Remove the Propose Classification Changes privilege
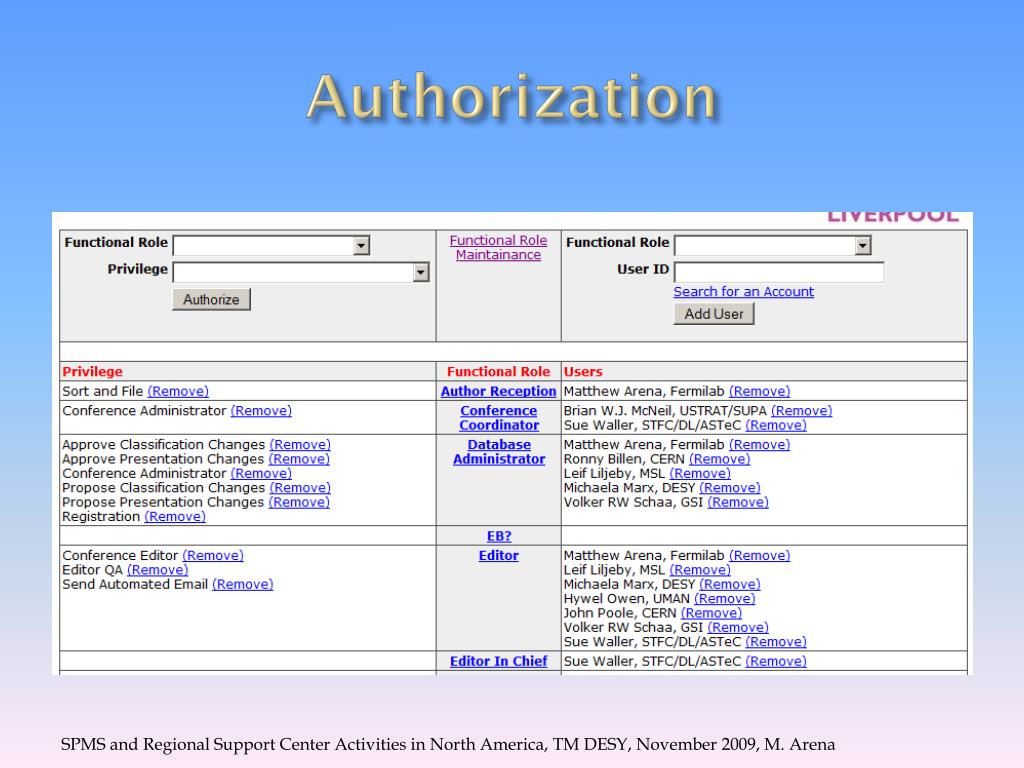Image resolution: width=1024 pixels, height=768 pixels. pyautogui.click(x=300, y=488)
